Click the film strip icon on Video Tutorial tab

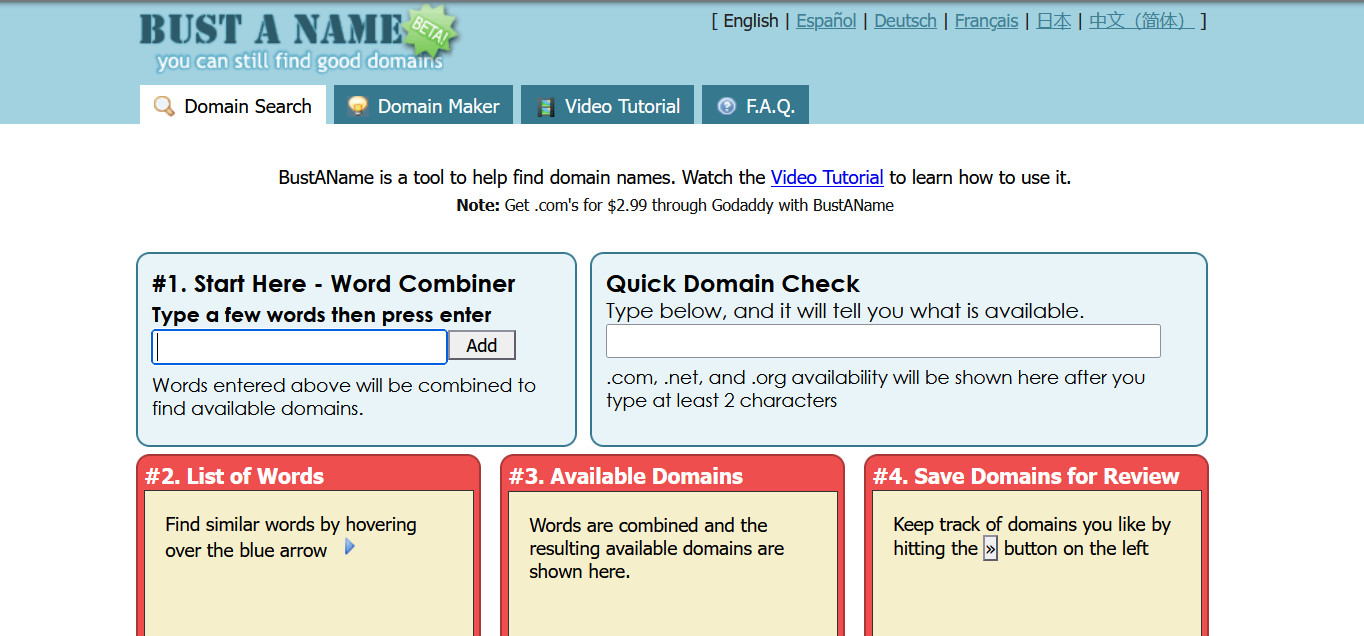545,107
